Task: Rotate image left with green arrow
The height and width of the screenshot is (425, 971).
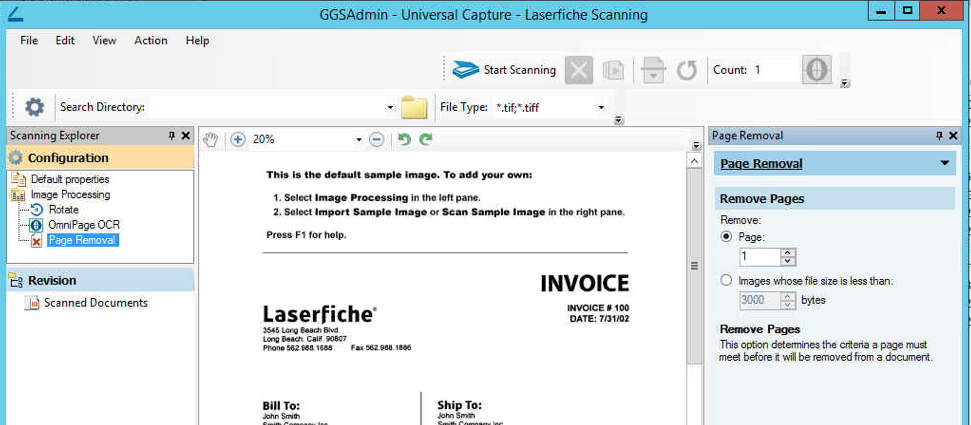Action: pyautogui.click(x=404, y=139)
